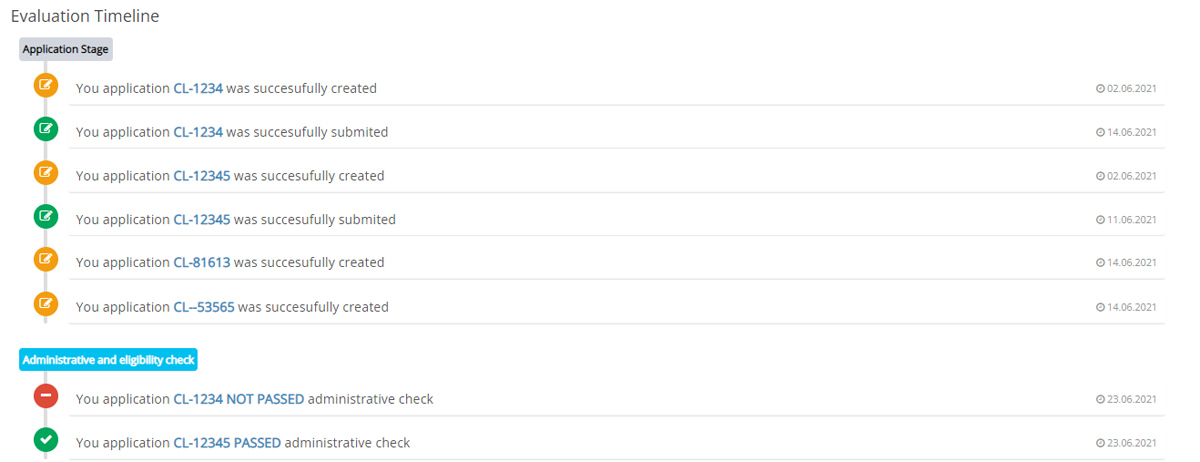
Task: Click the CL-12345 PASSED link
Action: [x=227, y=443]
